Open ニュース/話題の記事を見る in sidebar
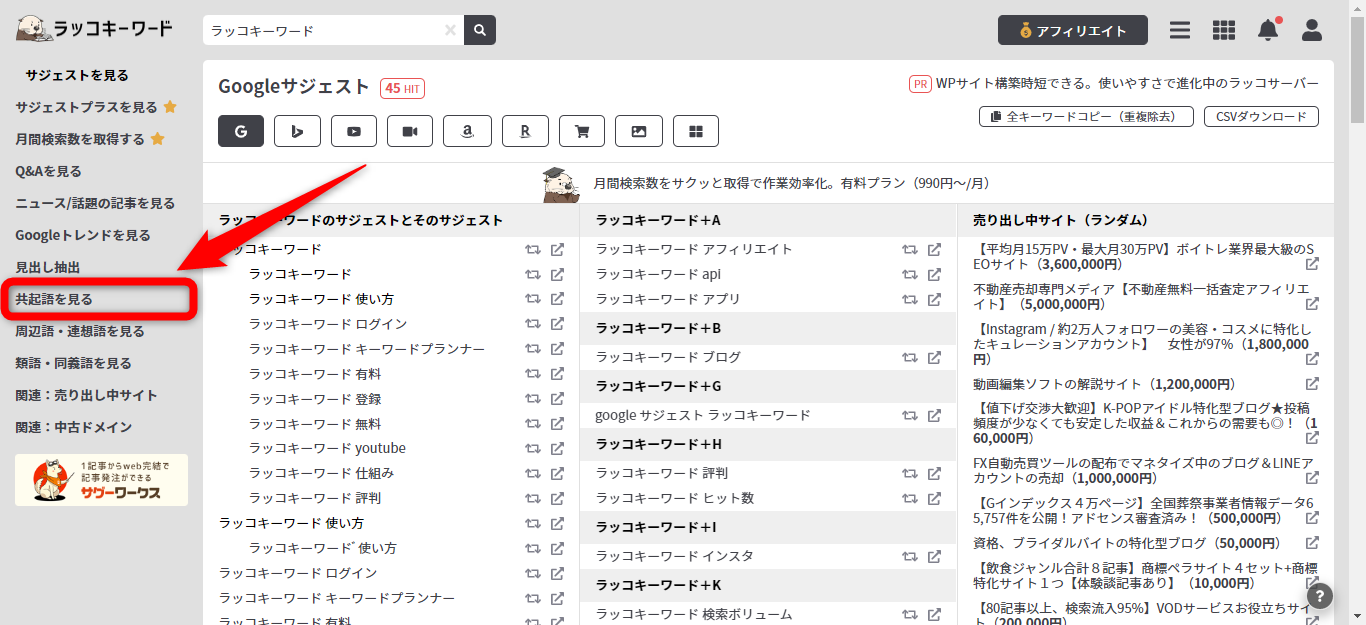The width and height of the screenshot is (1366, 625). [95, 203]
